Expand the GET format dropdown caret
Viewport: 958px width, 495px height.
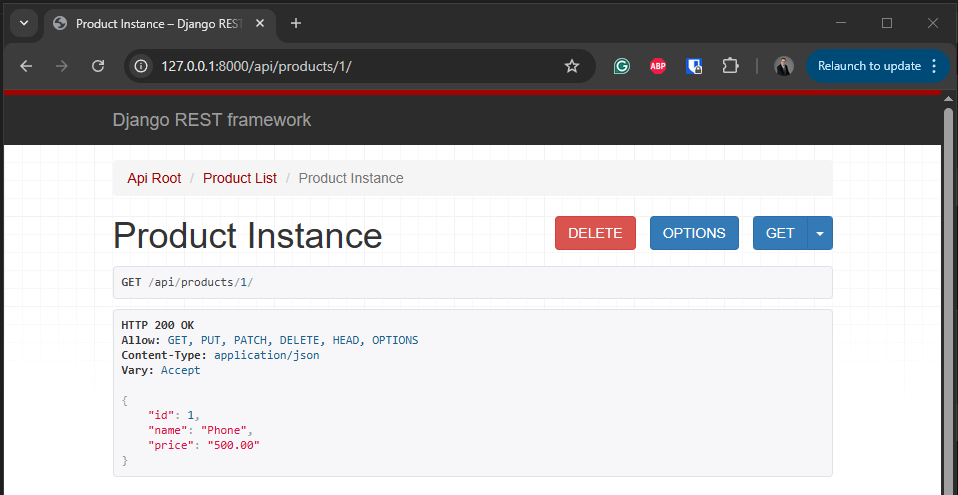(820, 233)
